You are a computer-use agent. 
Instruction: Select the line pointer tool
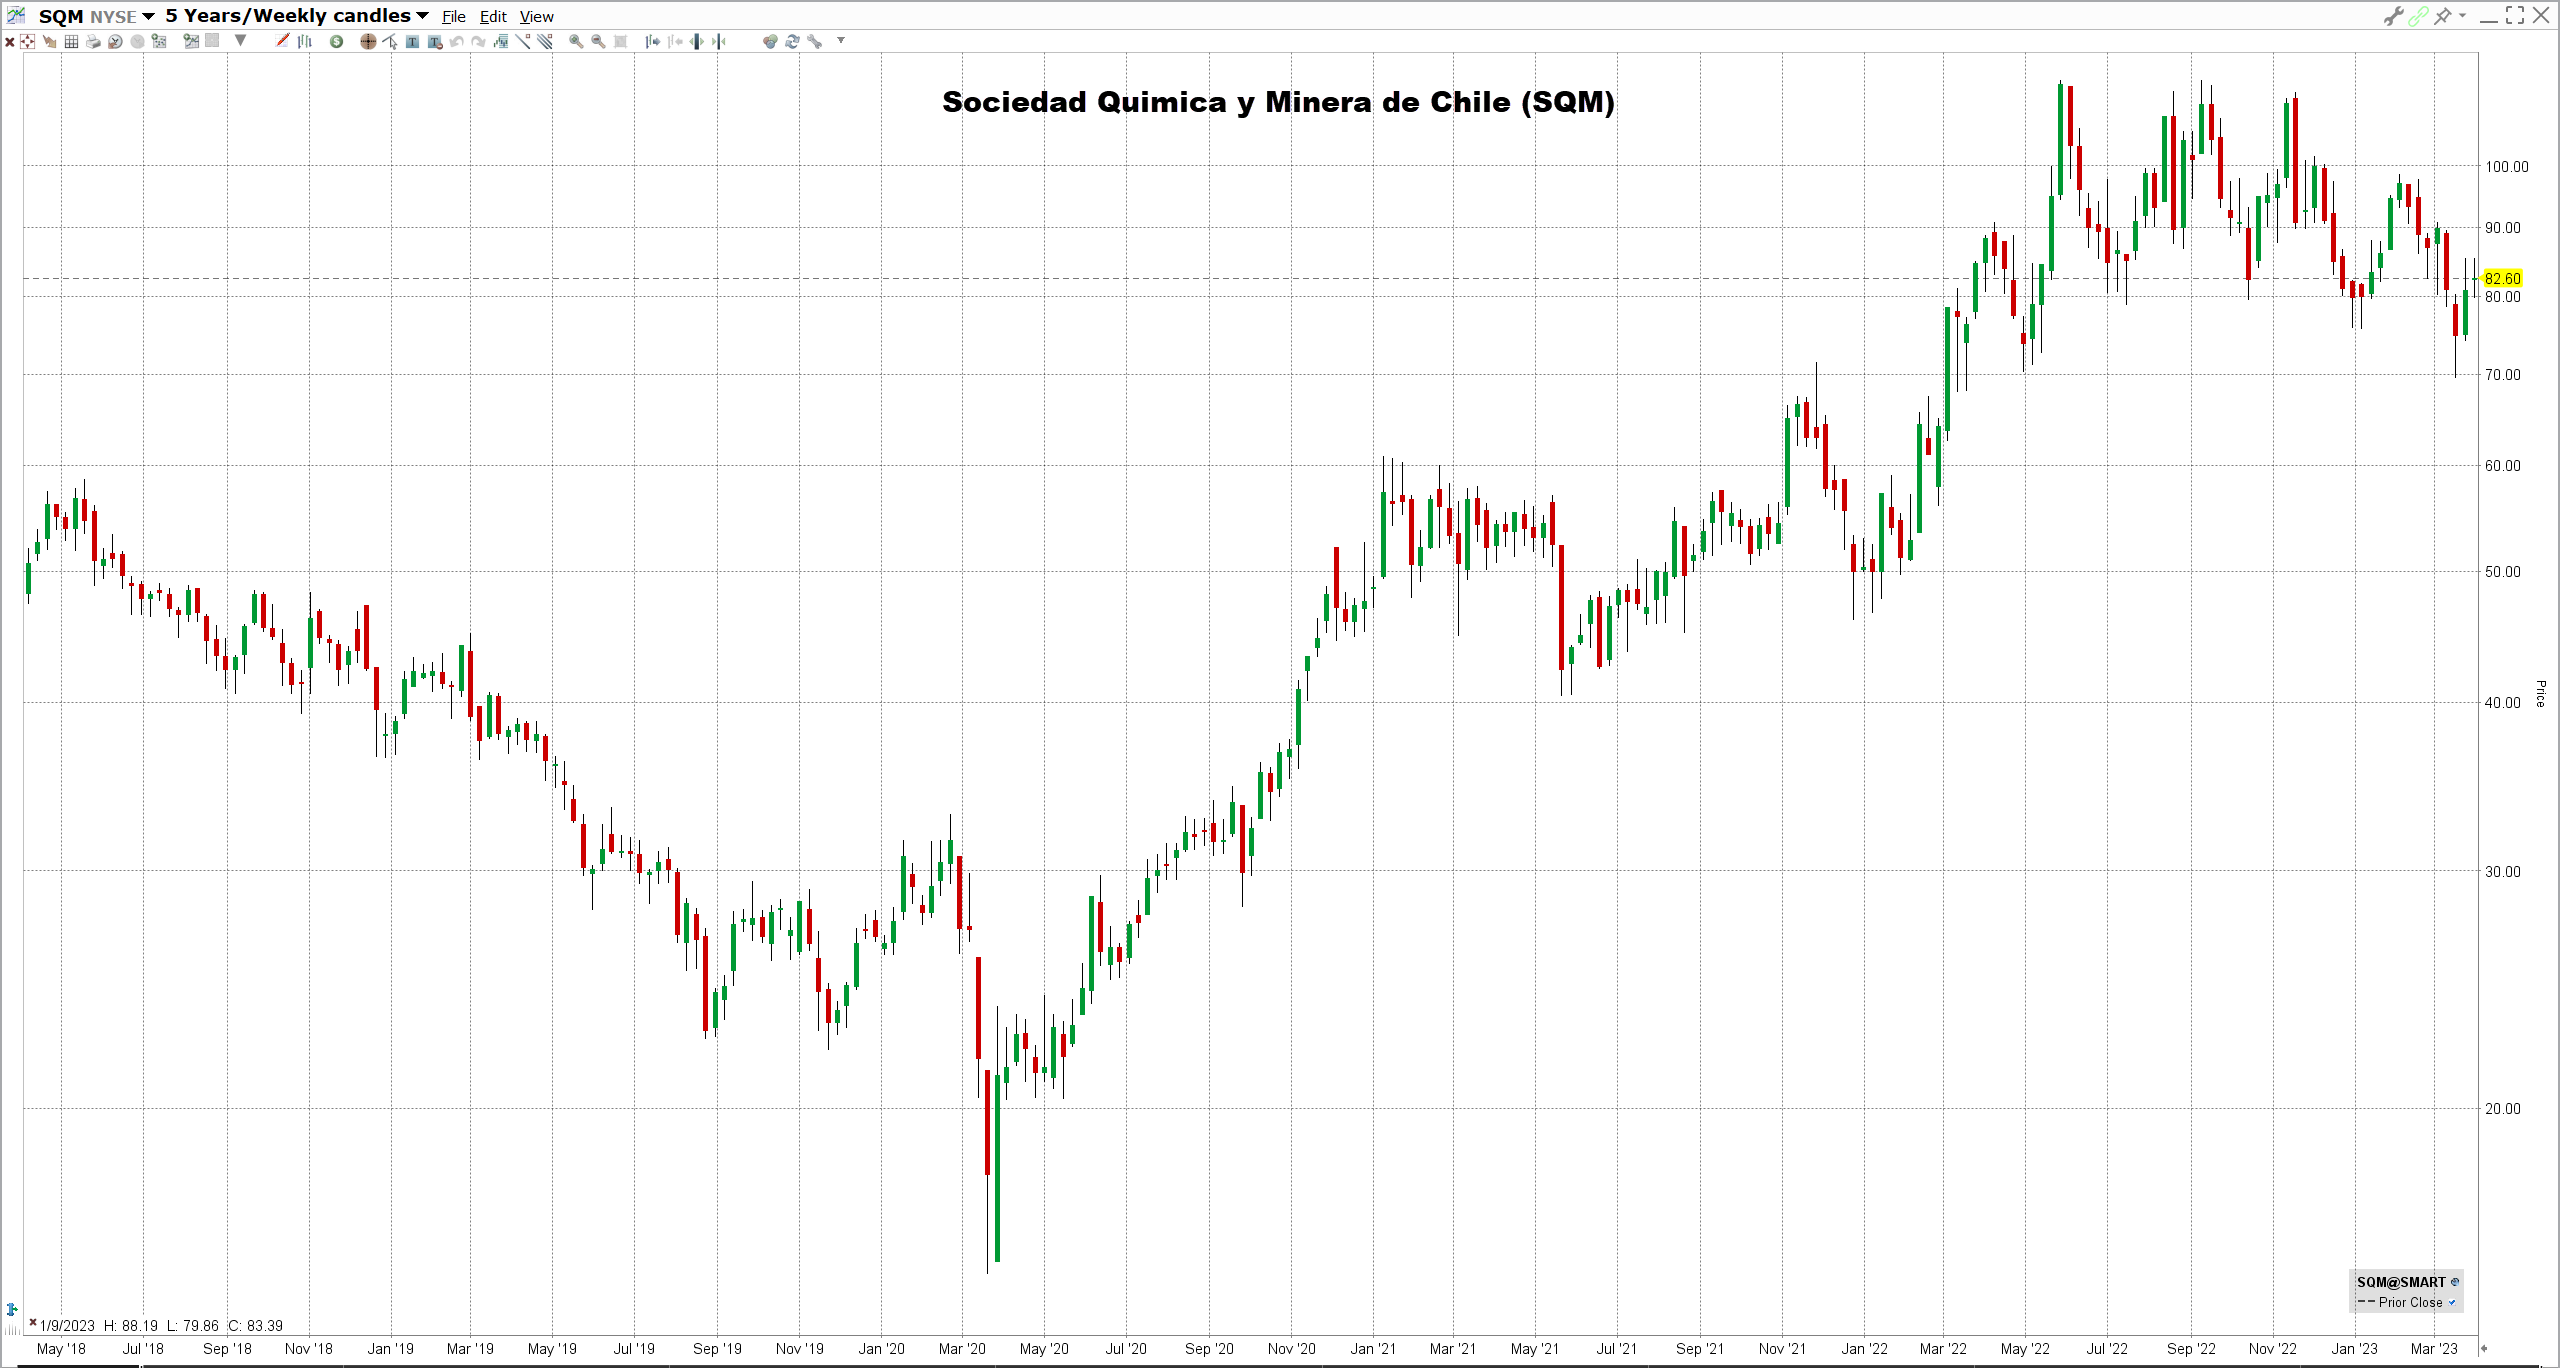pos(390,41)
